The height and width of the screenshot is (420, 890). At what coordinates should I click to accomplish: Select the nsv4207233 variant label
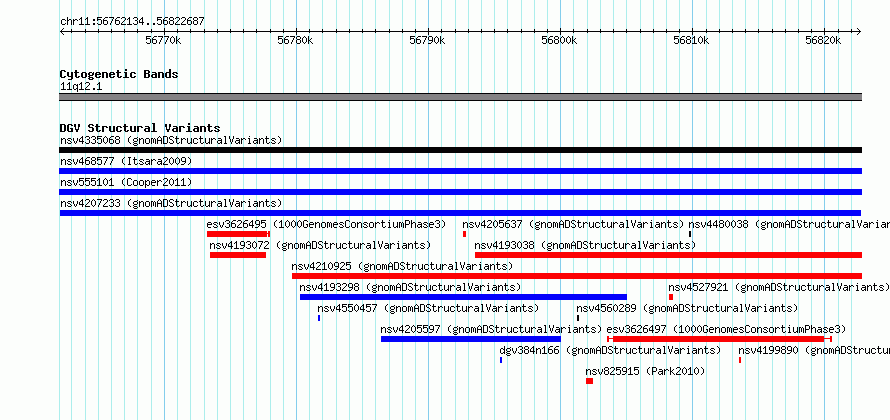(x=171, y=203)
